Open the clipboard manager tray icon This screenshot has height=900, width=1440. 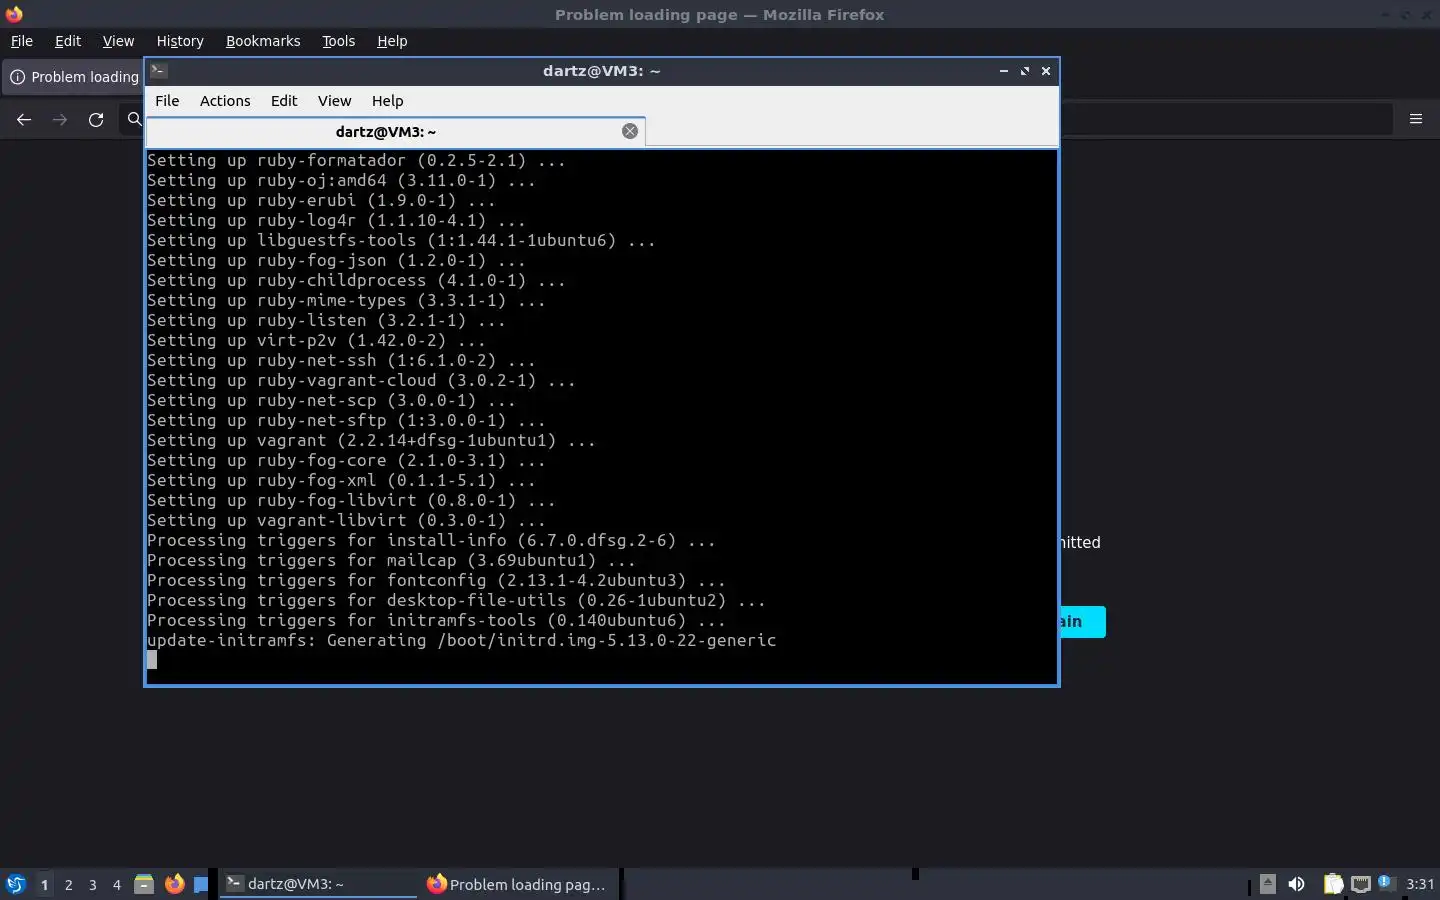pyautogui.click(x=1333, y=884)
